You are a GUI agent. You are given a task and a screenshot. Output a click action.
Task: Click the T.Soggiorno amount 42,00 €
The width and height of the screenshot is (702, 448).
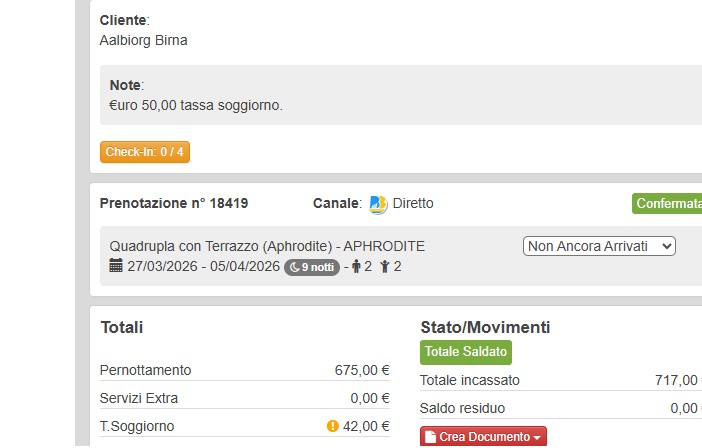tap(367, 426)
